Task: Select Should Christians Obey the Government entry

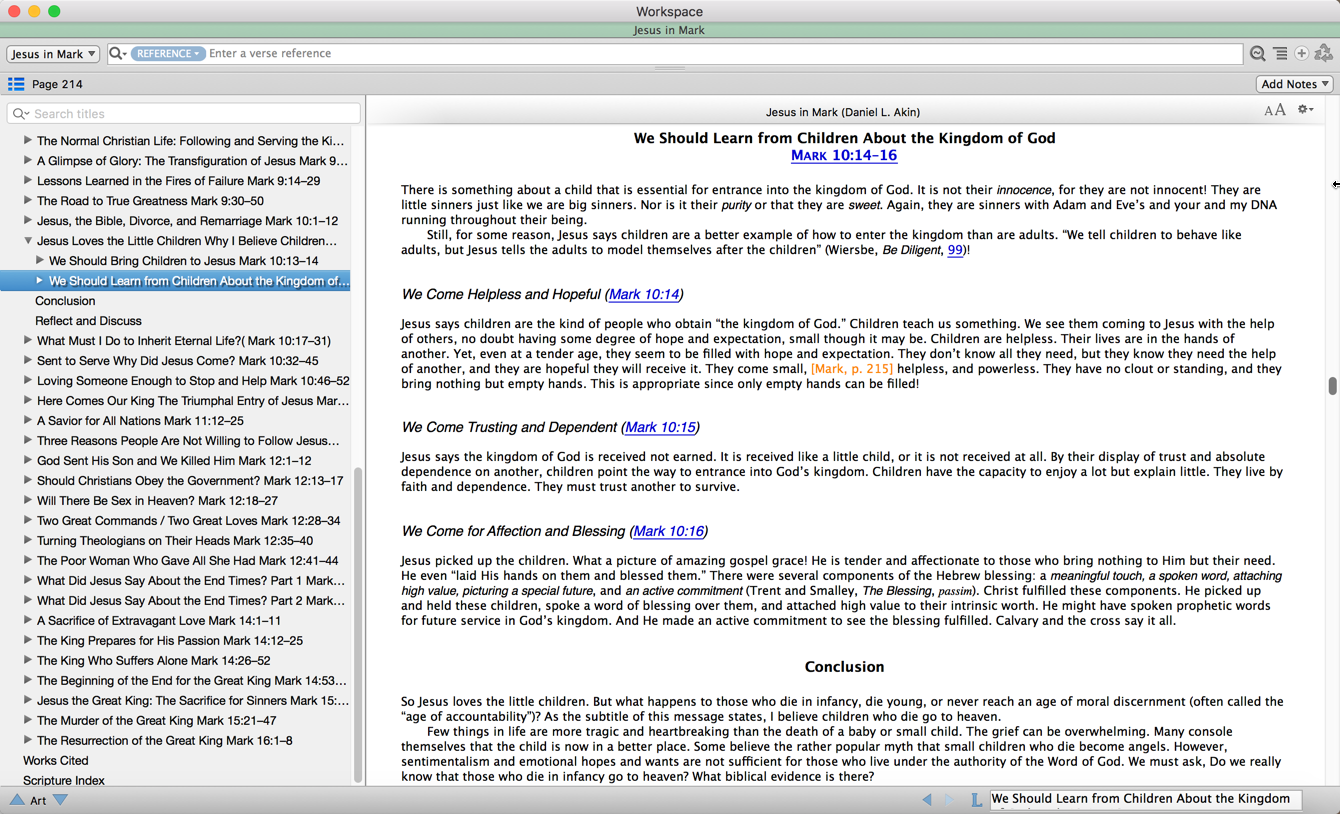Action: click(x=190, y=481)
